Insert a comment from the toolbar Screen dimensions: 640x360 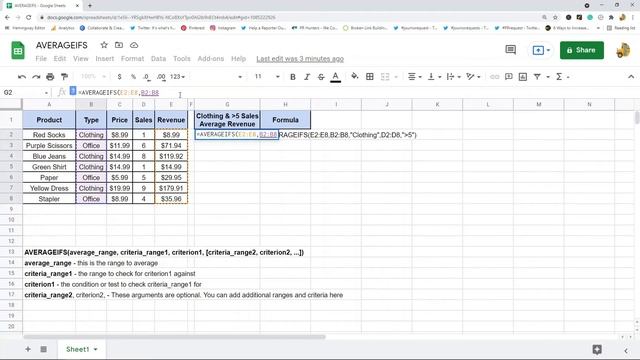point(509,77)
